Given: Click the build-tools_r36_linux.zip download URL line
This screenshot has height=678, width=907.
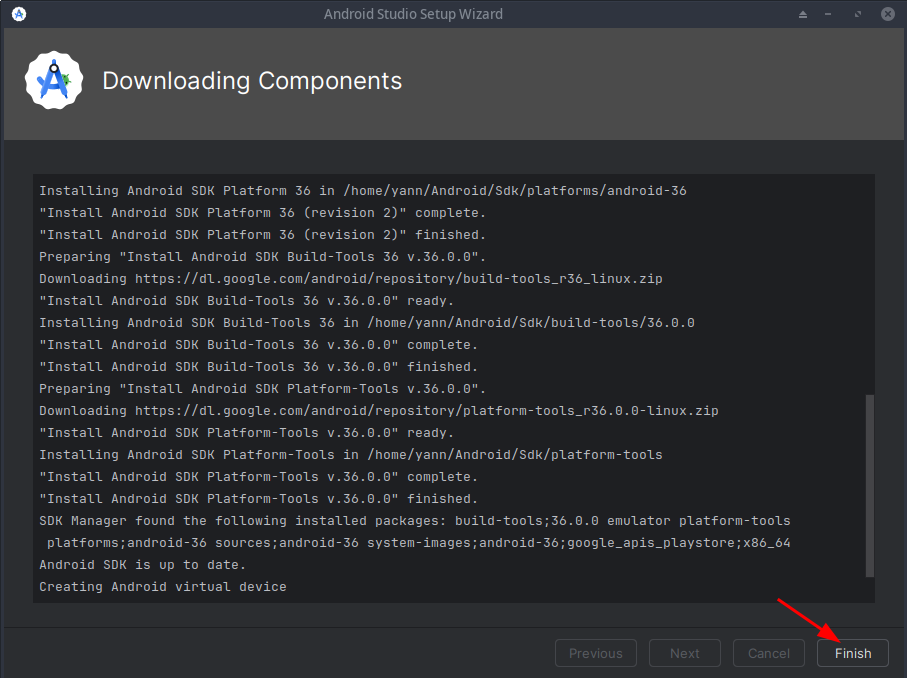Looking at the screenshot, I should click(x=350, y=279).
